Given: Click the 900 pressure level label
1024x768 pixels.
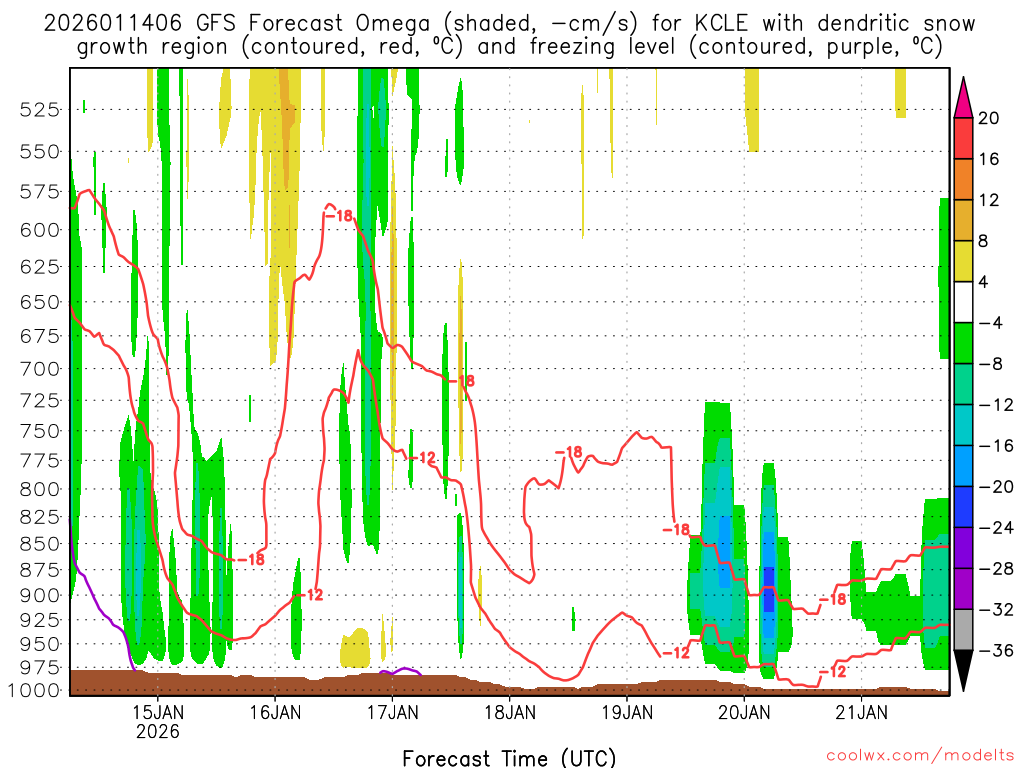Looking at the screenshot, I should pyautogui.click(x=40, y=595).
